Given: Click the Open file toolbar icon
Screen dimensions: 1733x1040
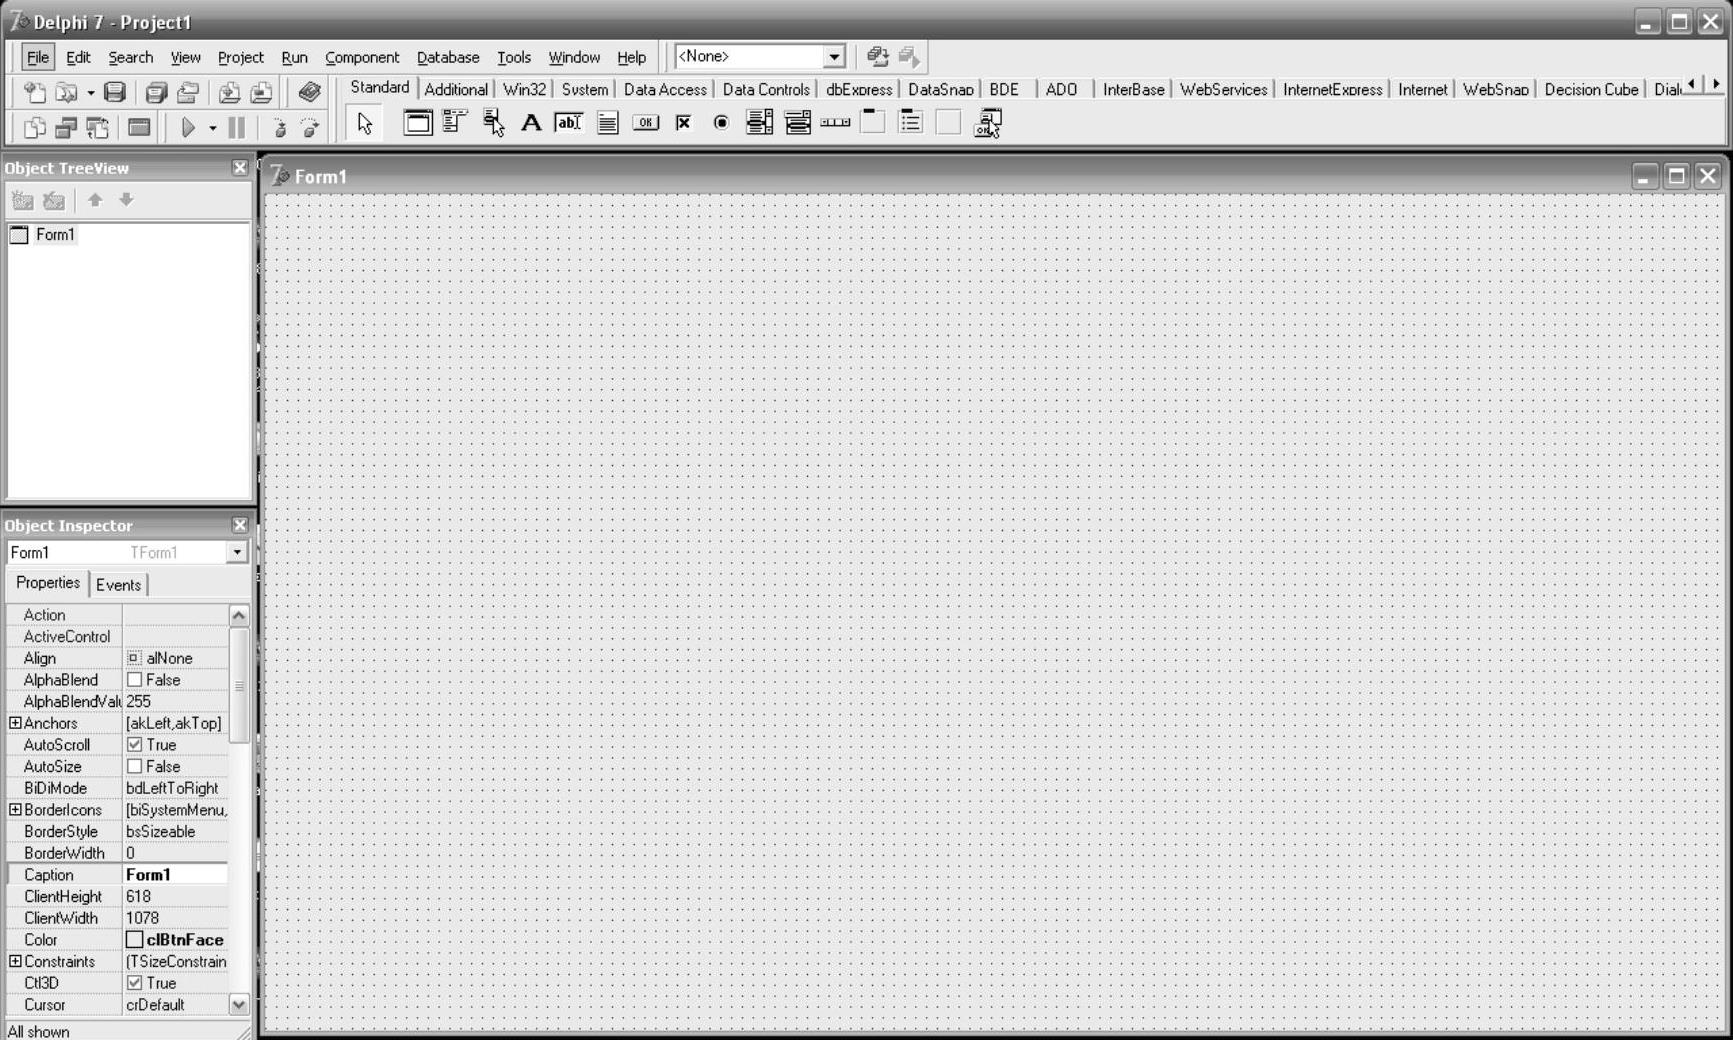Looking at the screenshot, I should click(x=66, y=93).
